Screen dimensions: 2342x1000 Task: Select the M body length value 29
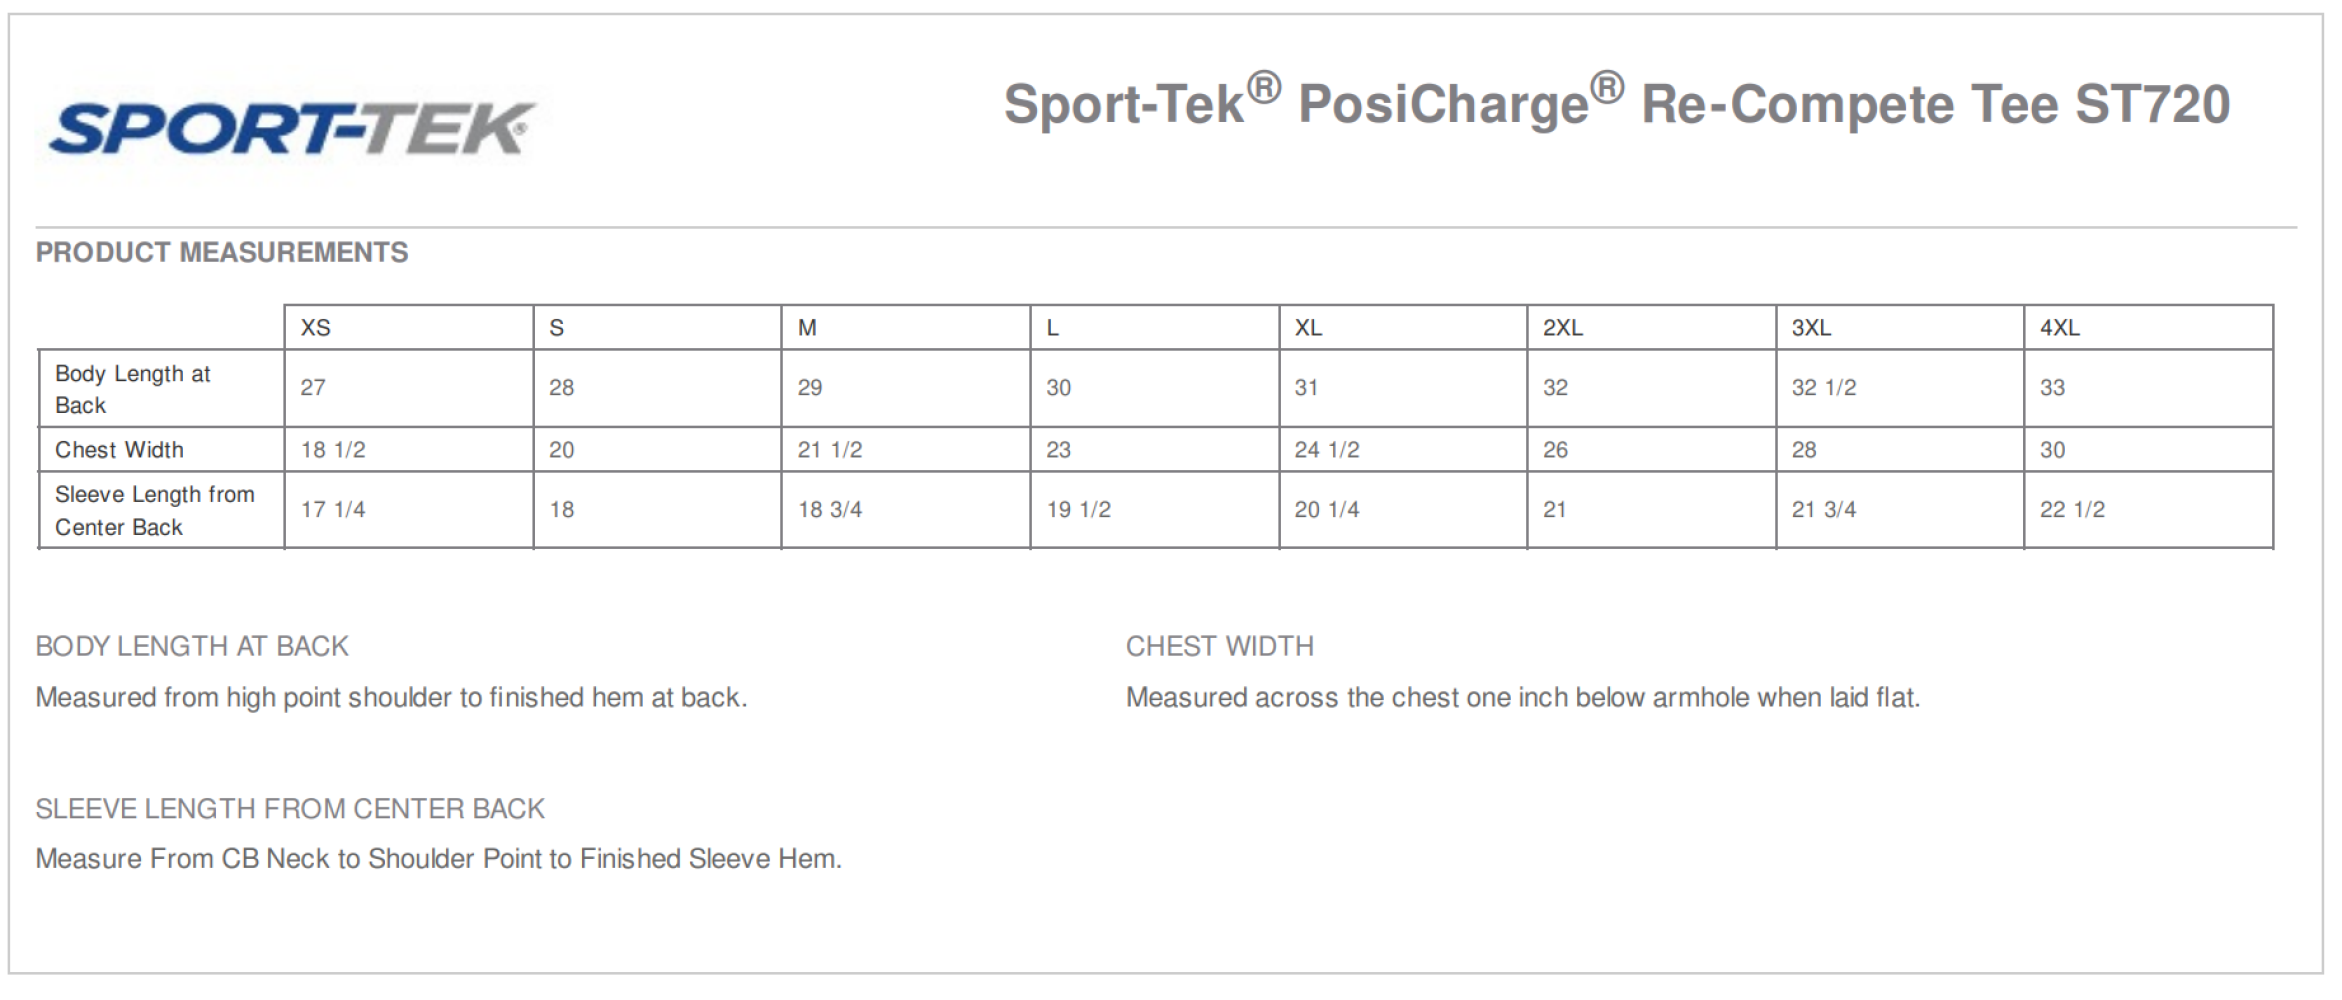click(810, 388)
